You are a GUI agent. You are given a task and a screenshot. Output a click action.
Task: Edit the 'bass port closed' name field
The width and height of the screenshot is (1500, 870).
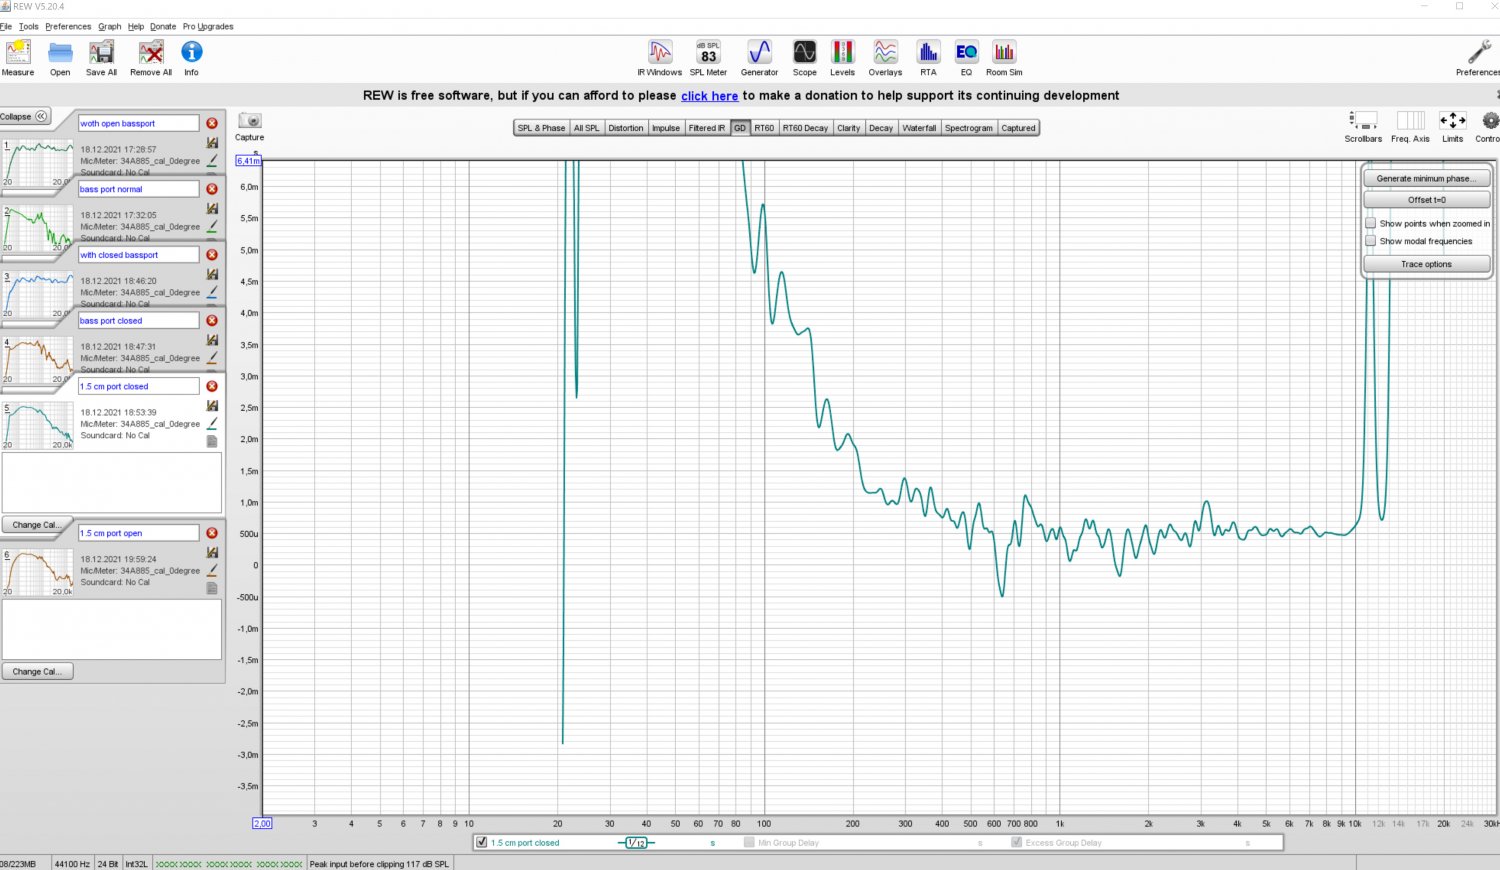(139, 320)
